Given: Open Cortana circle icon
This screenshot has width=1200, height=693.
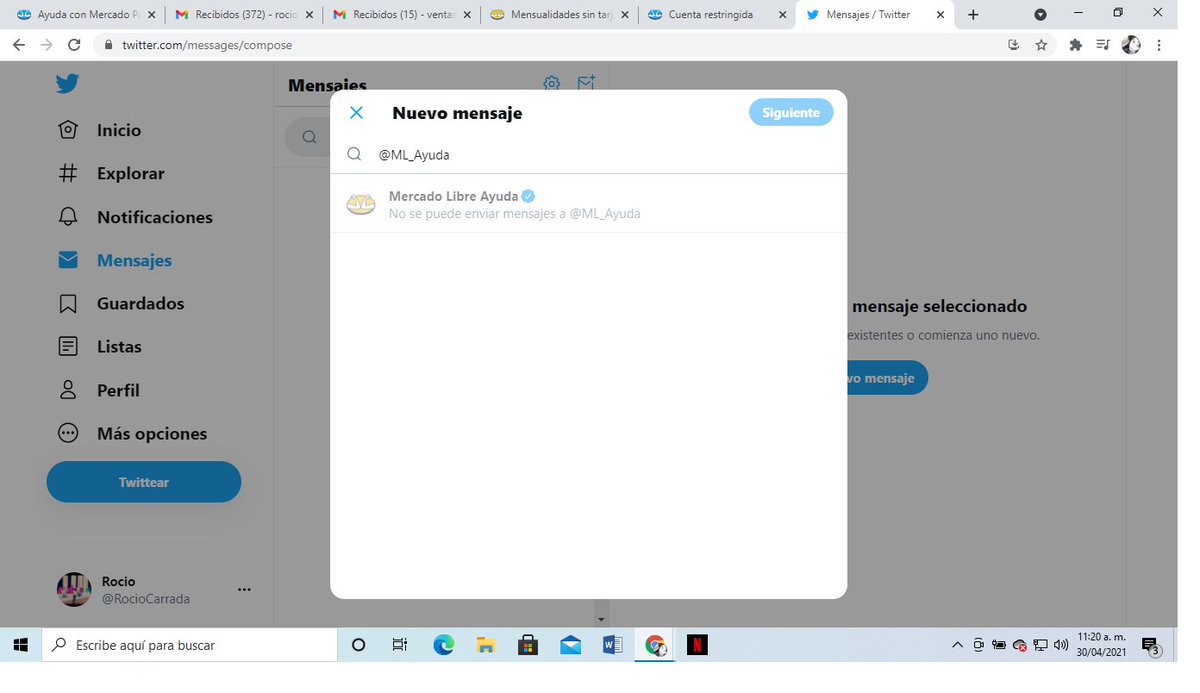Looking at the screenshot, I should (359, 645).
